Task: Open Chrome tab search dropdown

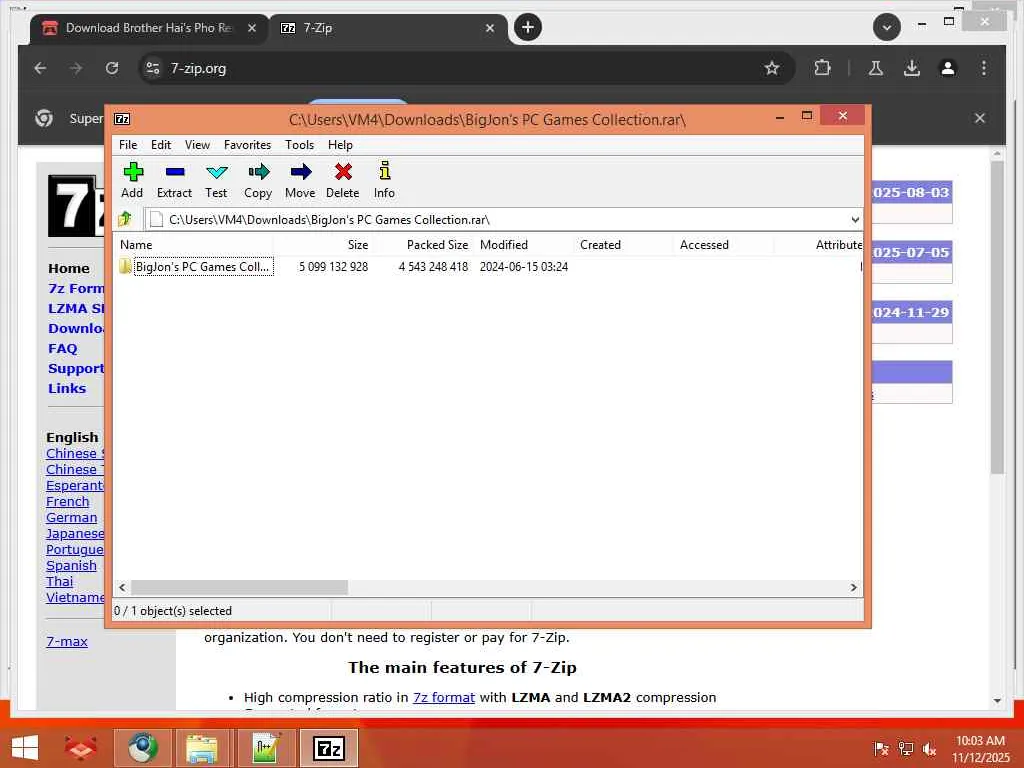Action: tap(887, 27)
